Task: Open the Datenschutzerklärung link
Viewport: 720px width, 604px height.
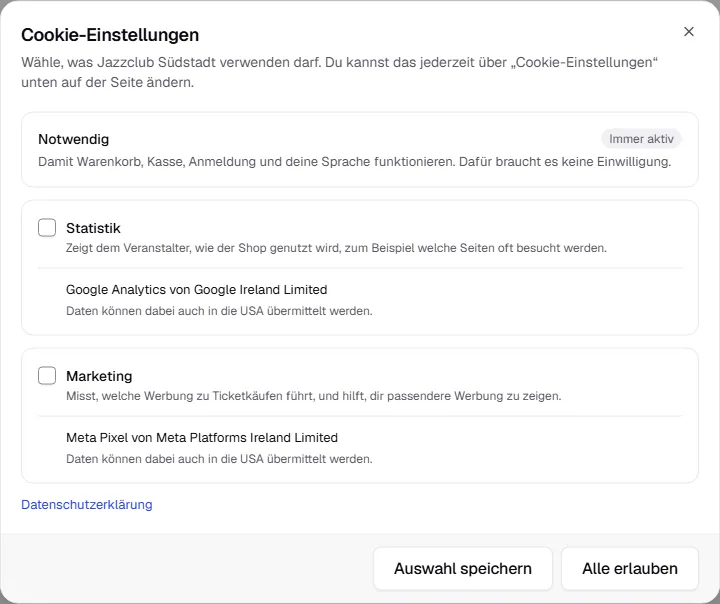Action: pos(87,504)
